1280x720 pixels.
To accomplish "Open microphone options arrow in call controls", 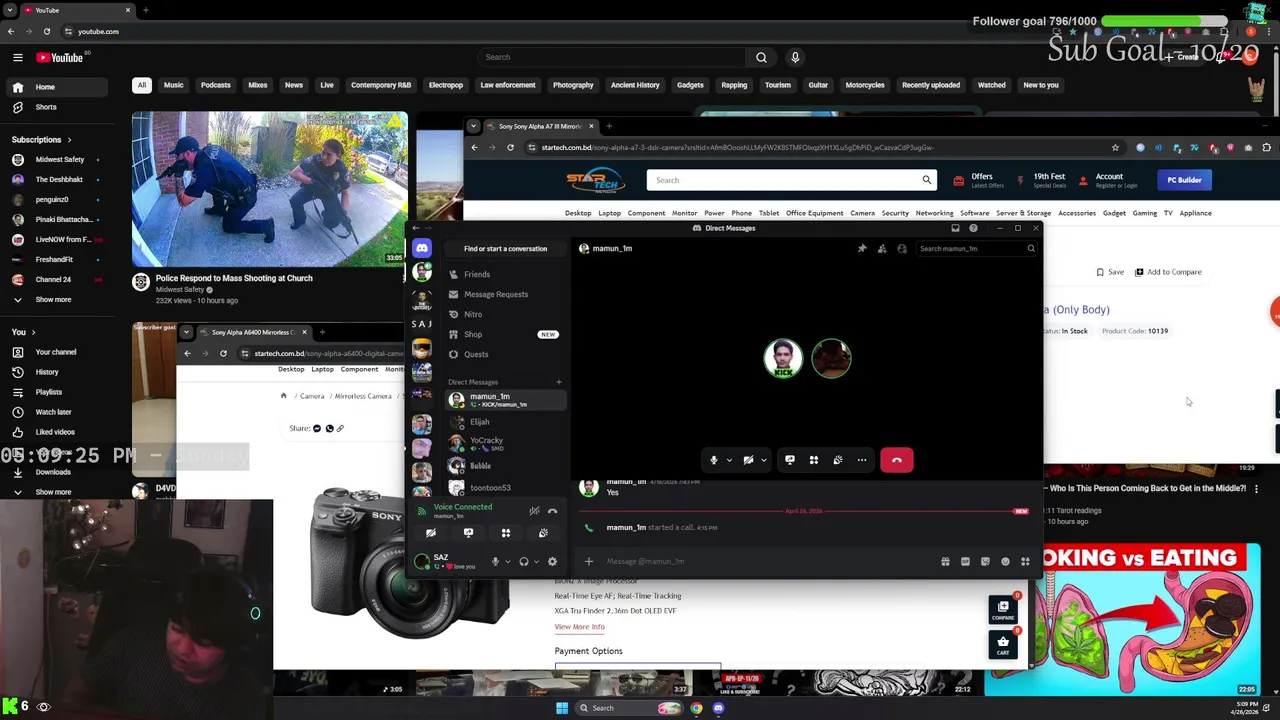I will [728, 461].
